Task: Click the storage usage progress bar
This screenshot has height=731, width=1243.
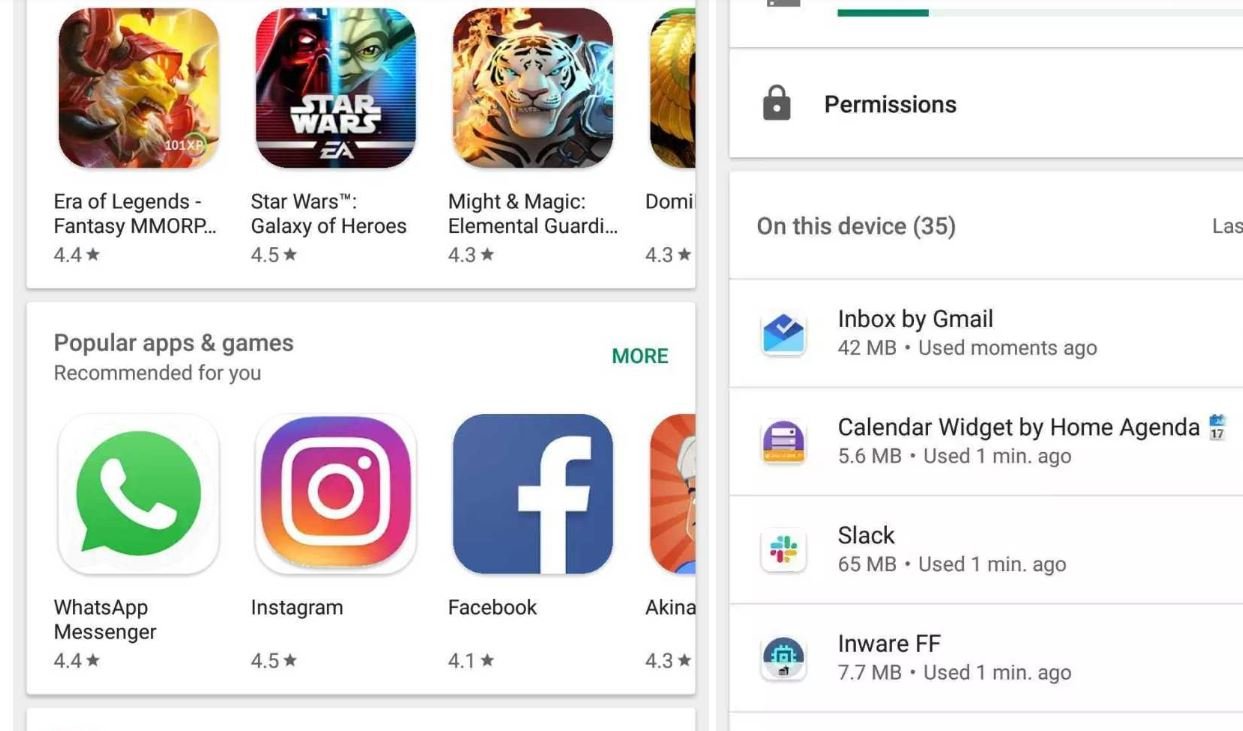Action: (1040, 12)
